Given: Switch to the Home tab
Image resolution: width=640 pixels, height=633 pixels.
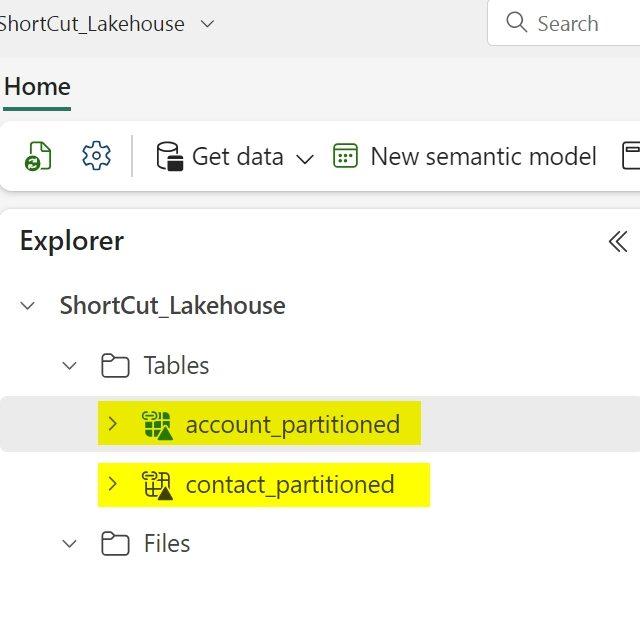Looking at the screenshot, I should point(37,87).
